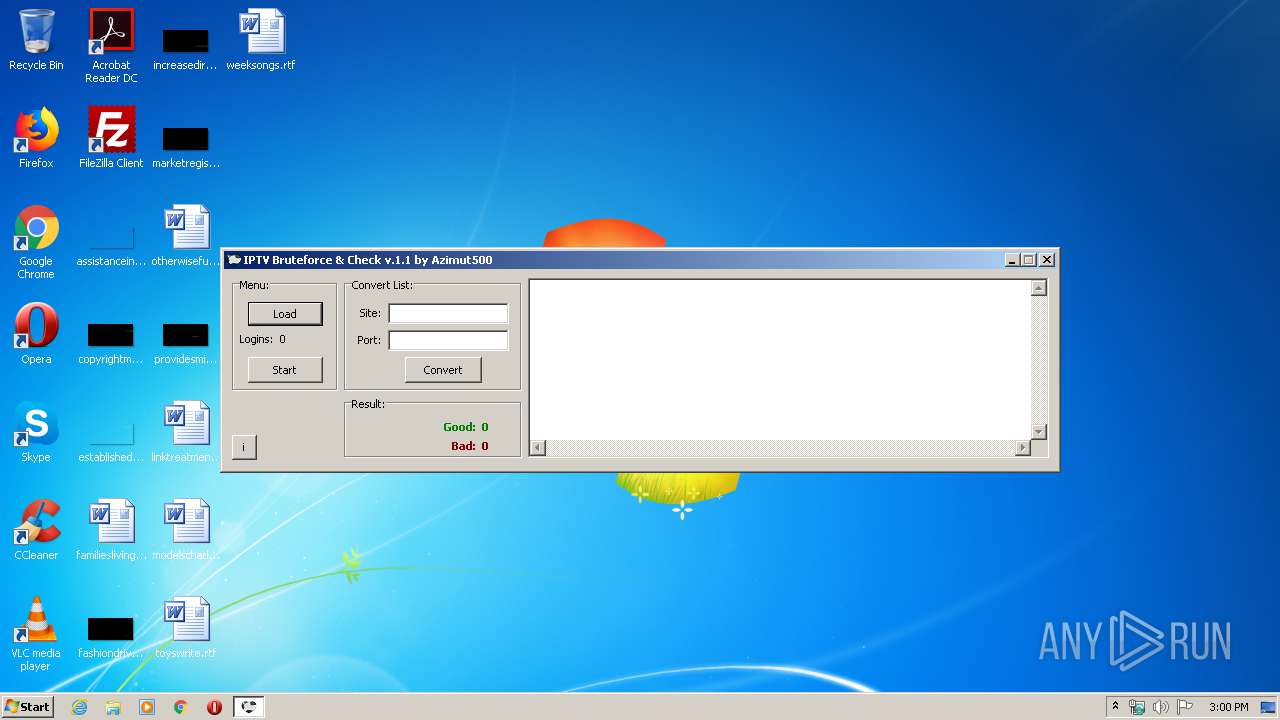
Task: Open the Google Chrome desktop shortcut
Action: pyautogui.click(x=36, y=243)
